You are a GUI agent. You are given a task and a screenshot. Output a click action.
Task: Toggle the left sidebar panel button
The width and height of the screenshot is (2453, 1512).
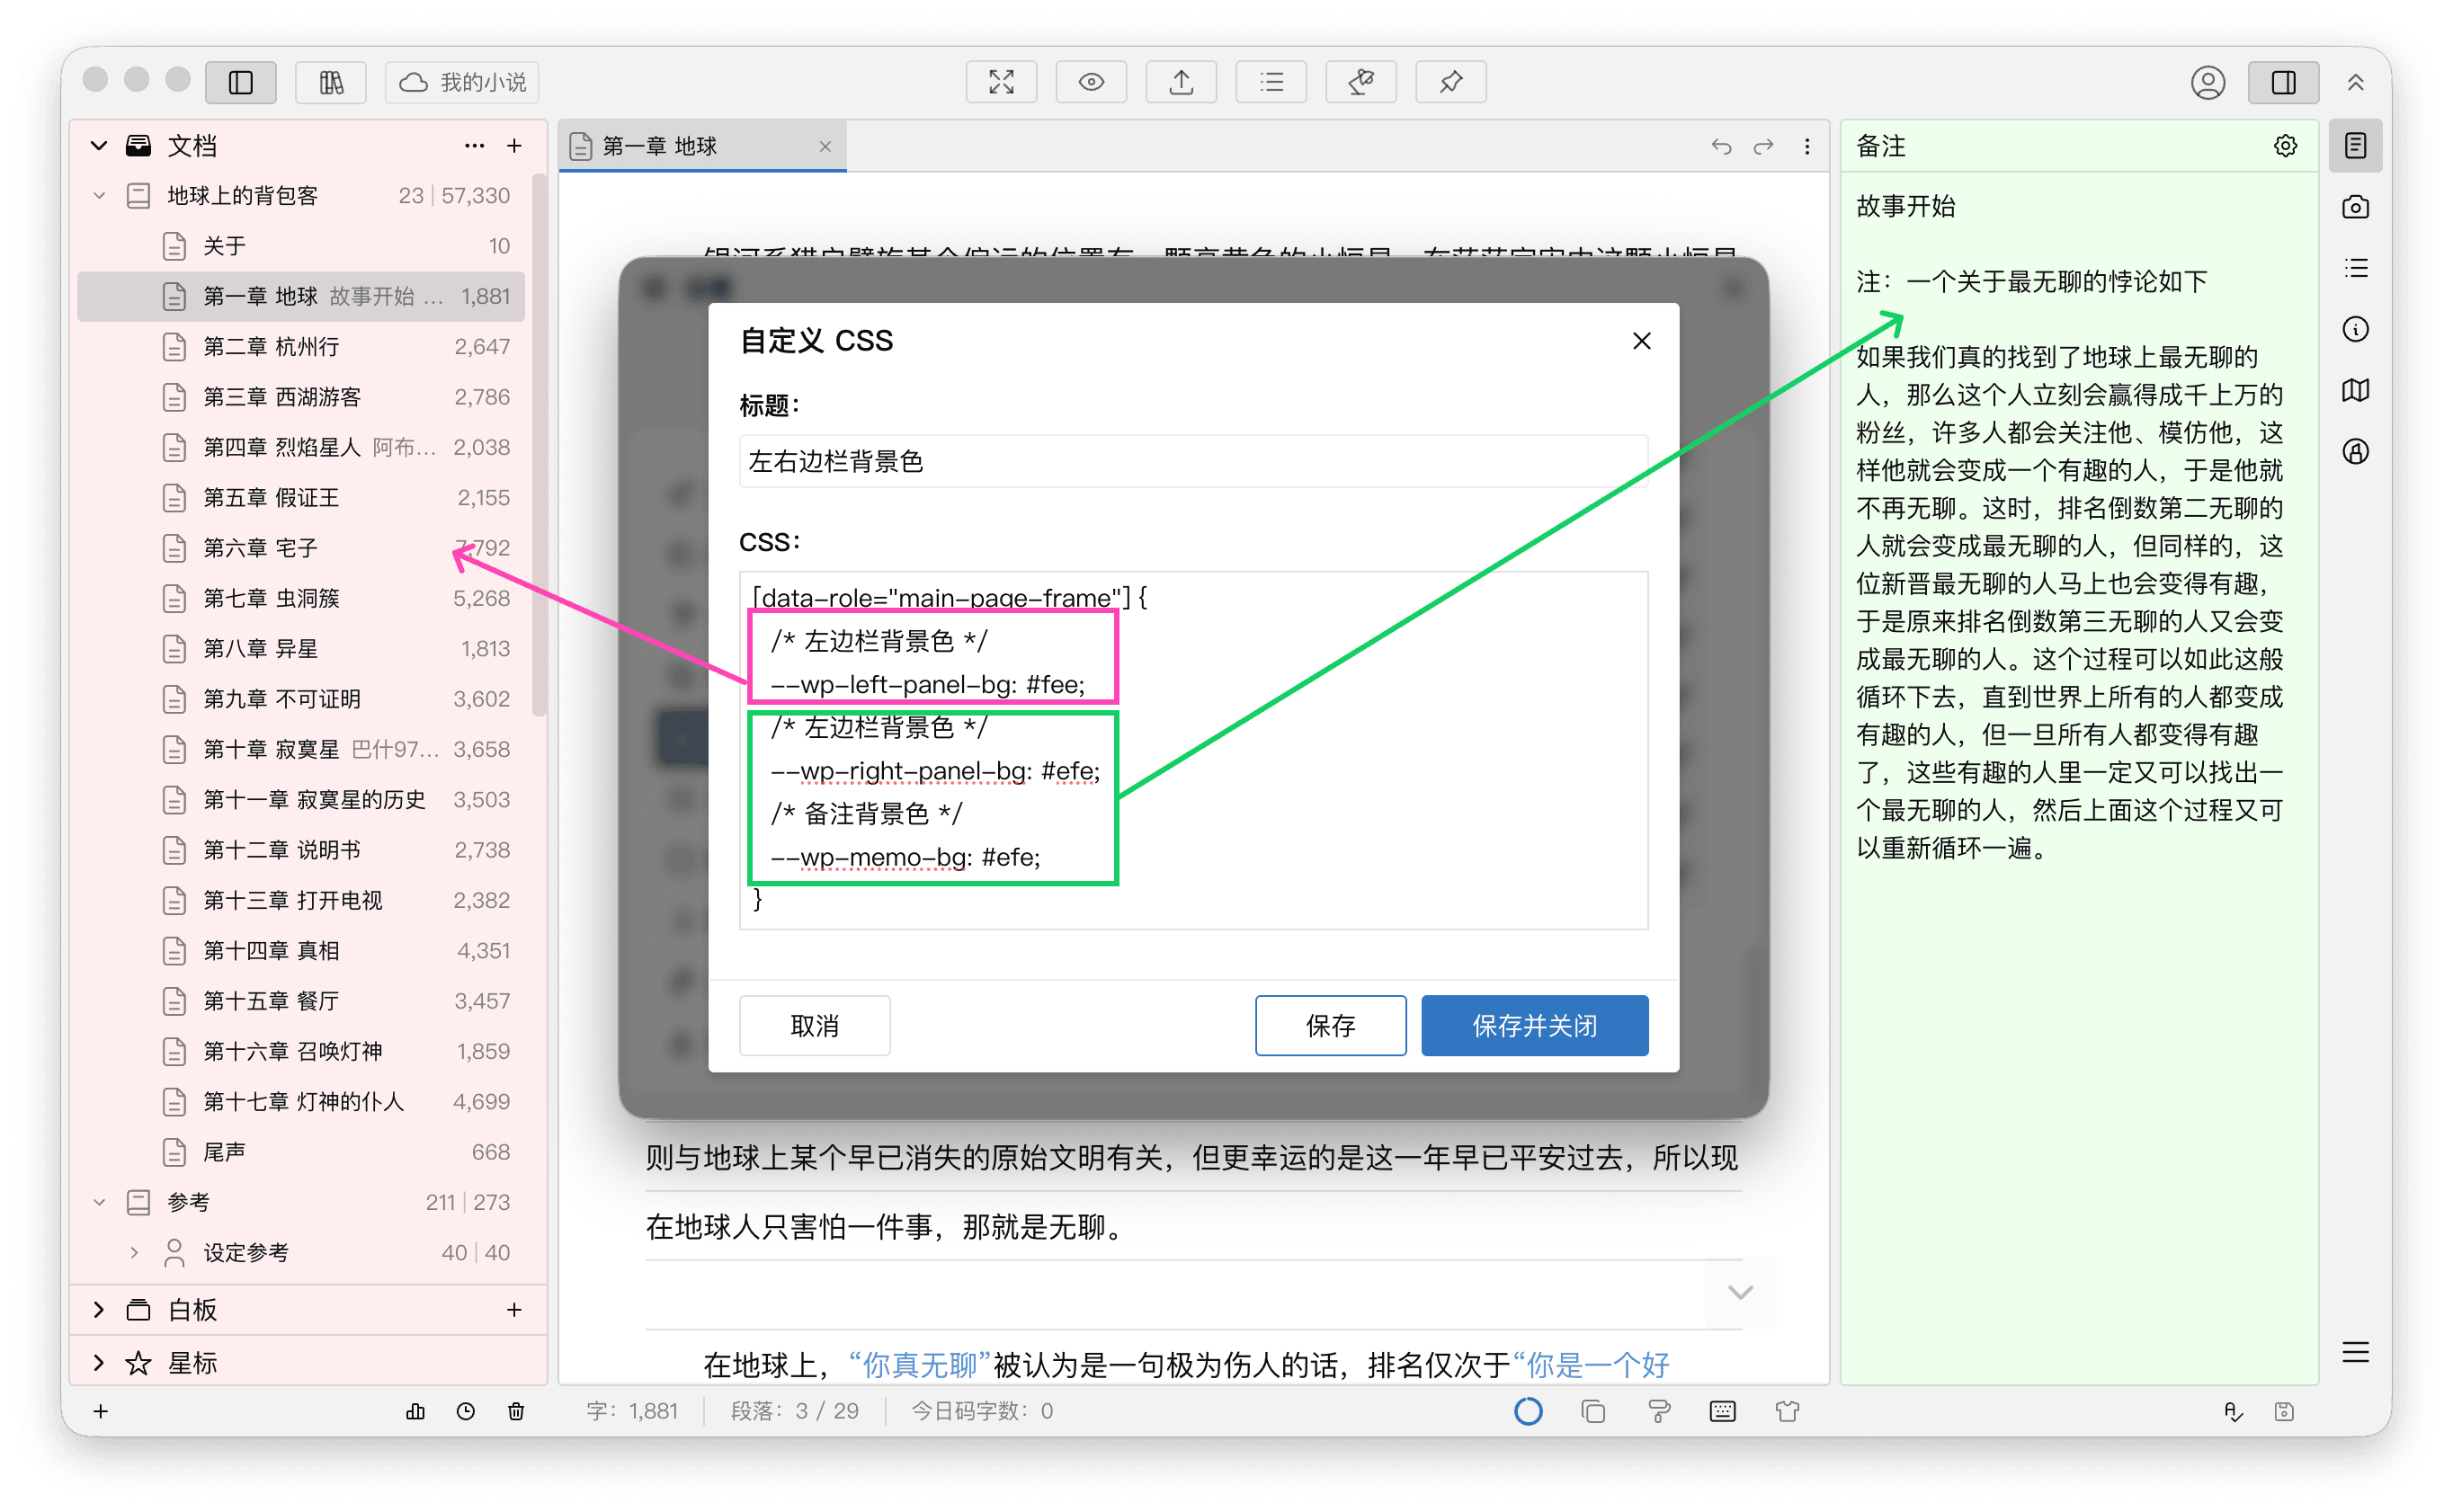coord(241,82)
